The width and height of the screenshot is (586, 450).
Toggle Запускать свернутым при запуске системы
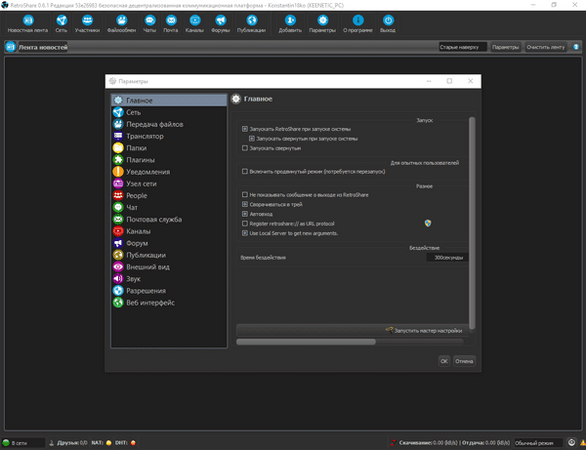(252, 139)
